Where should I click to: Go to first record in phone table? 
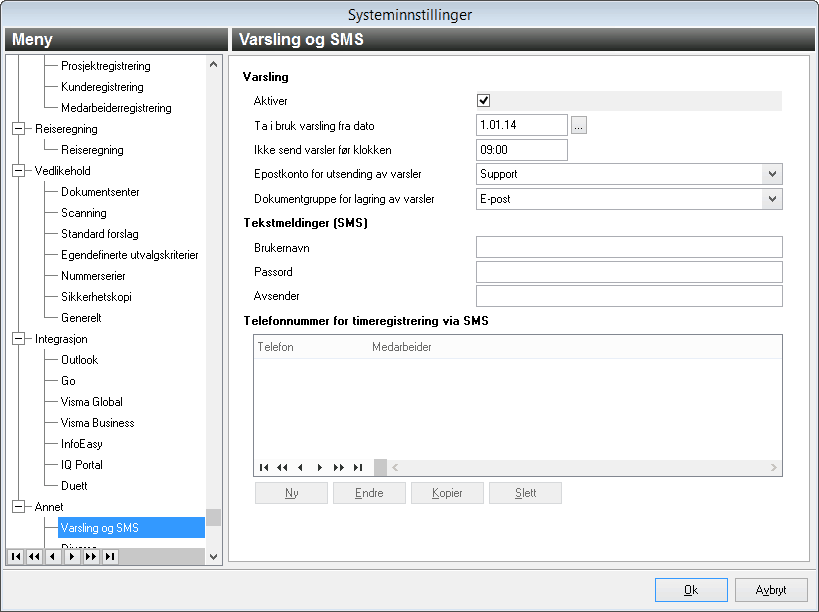click(264, 467)
